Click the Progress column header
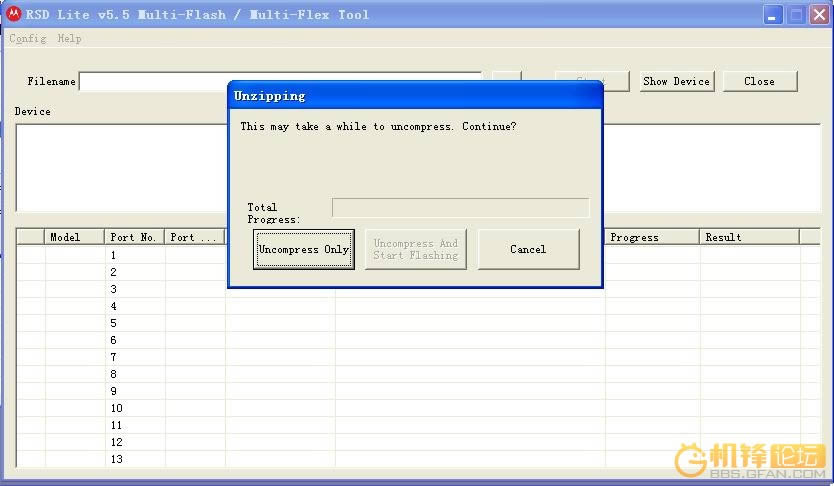The height and width of the screenshot is (486, 834). 651,237
